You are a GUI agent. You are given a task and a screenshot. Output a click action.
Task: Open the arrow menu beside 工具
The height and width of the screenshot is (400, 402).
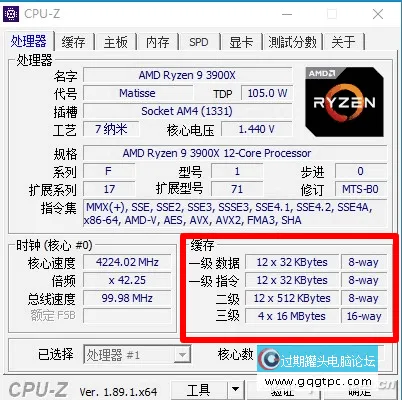pos(236,389)
